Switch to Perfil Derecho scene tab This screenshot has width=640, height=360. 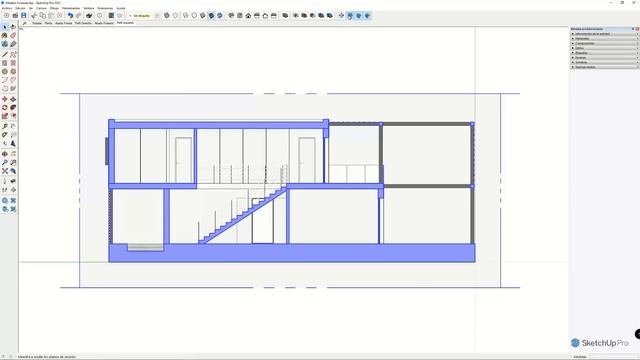(x=83, y=23)
